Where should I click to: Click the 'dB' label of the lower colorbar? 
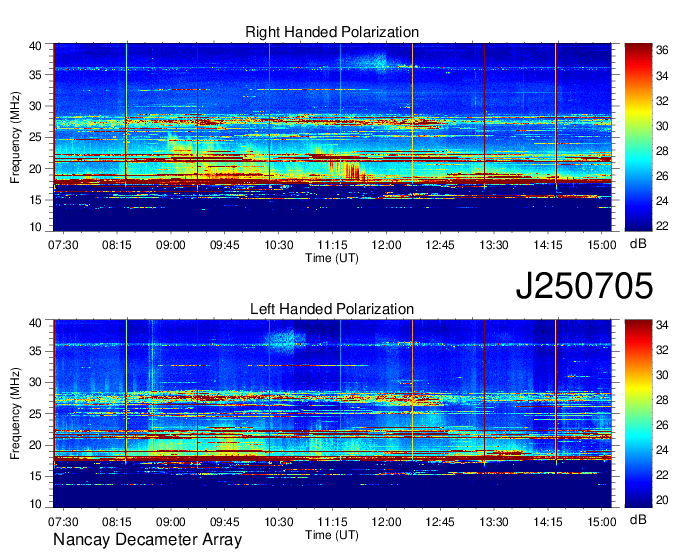coord(638,519)
